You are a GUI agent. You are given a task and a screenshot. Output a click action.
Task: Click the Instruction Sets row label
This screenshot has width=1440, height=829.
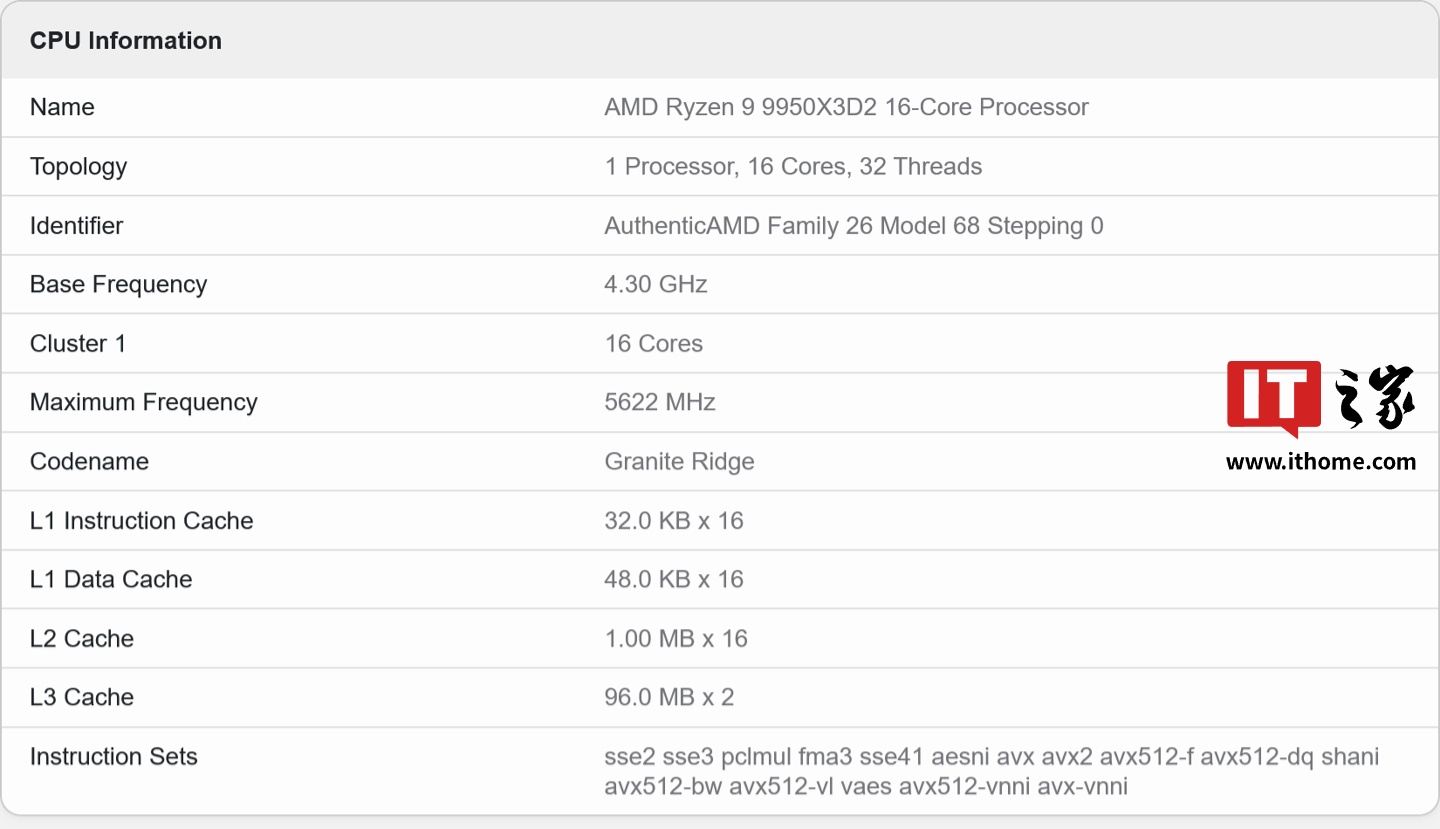click(x=113, y=756)
